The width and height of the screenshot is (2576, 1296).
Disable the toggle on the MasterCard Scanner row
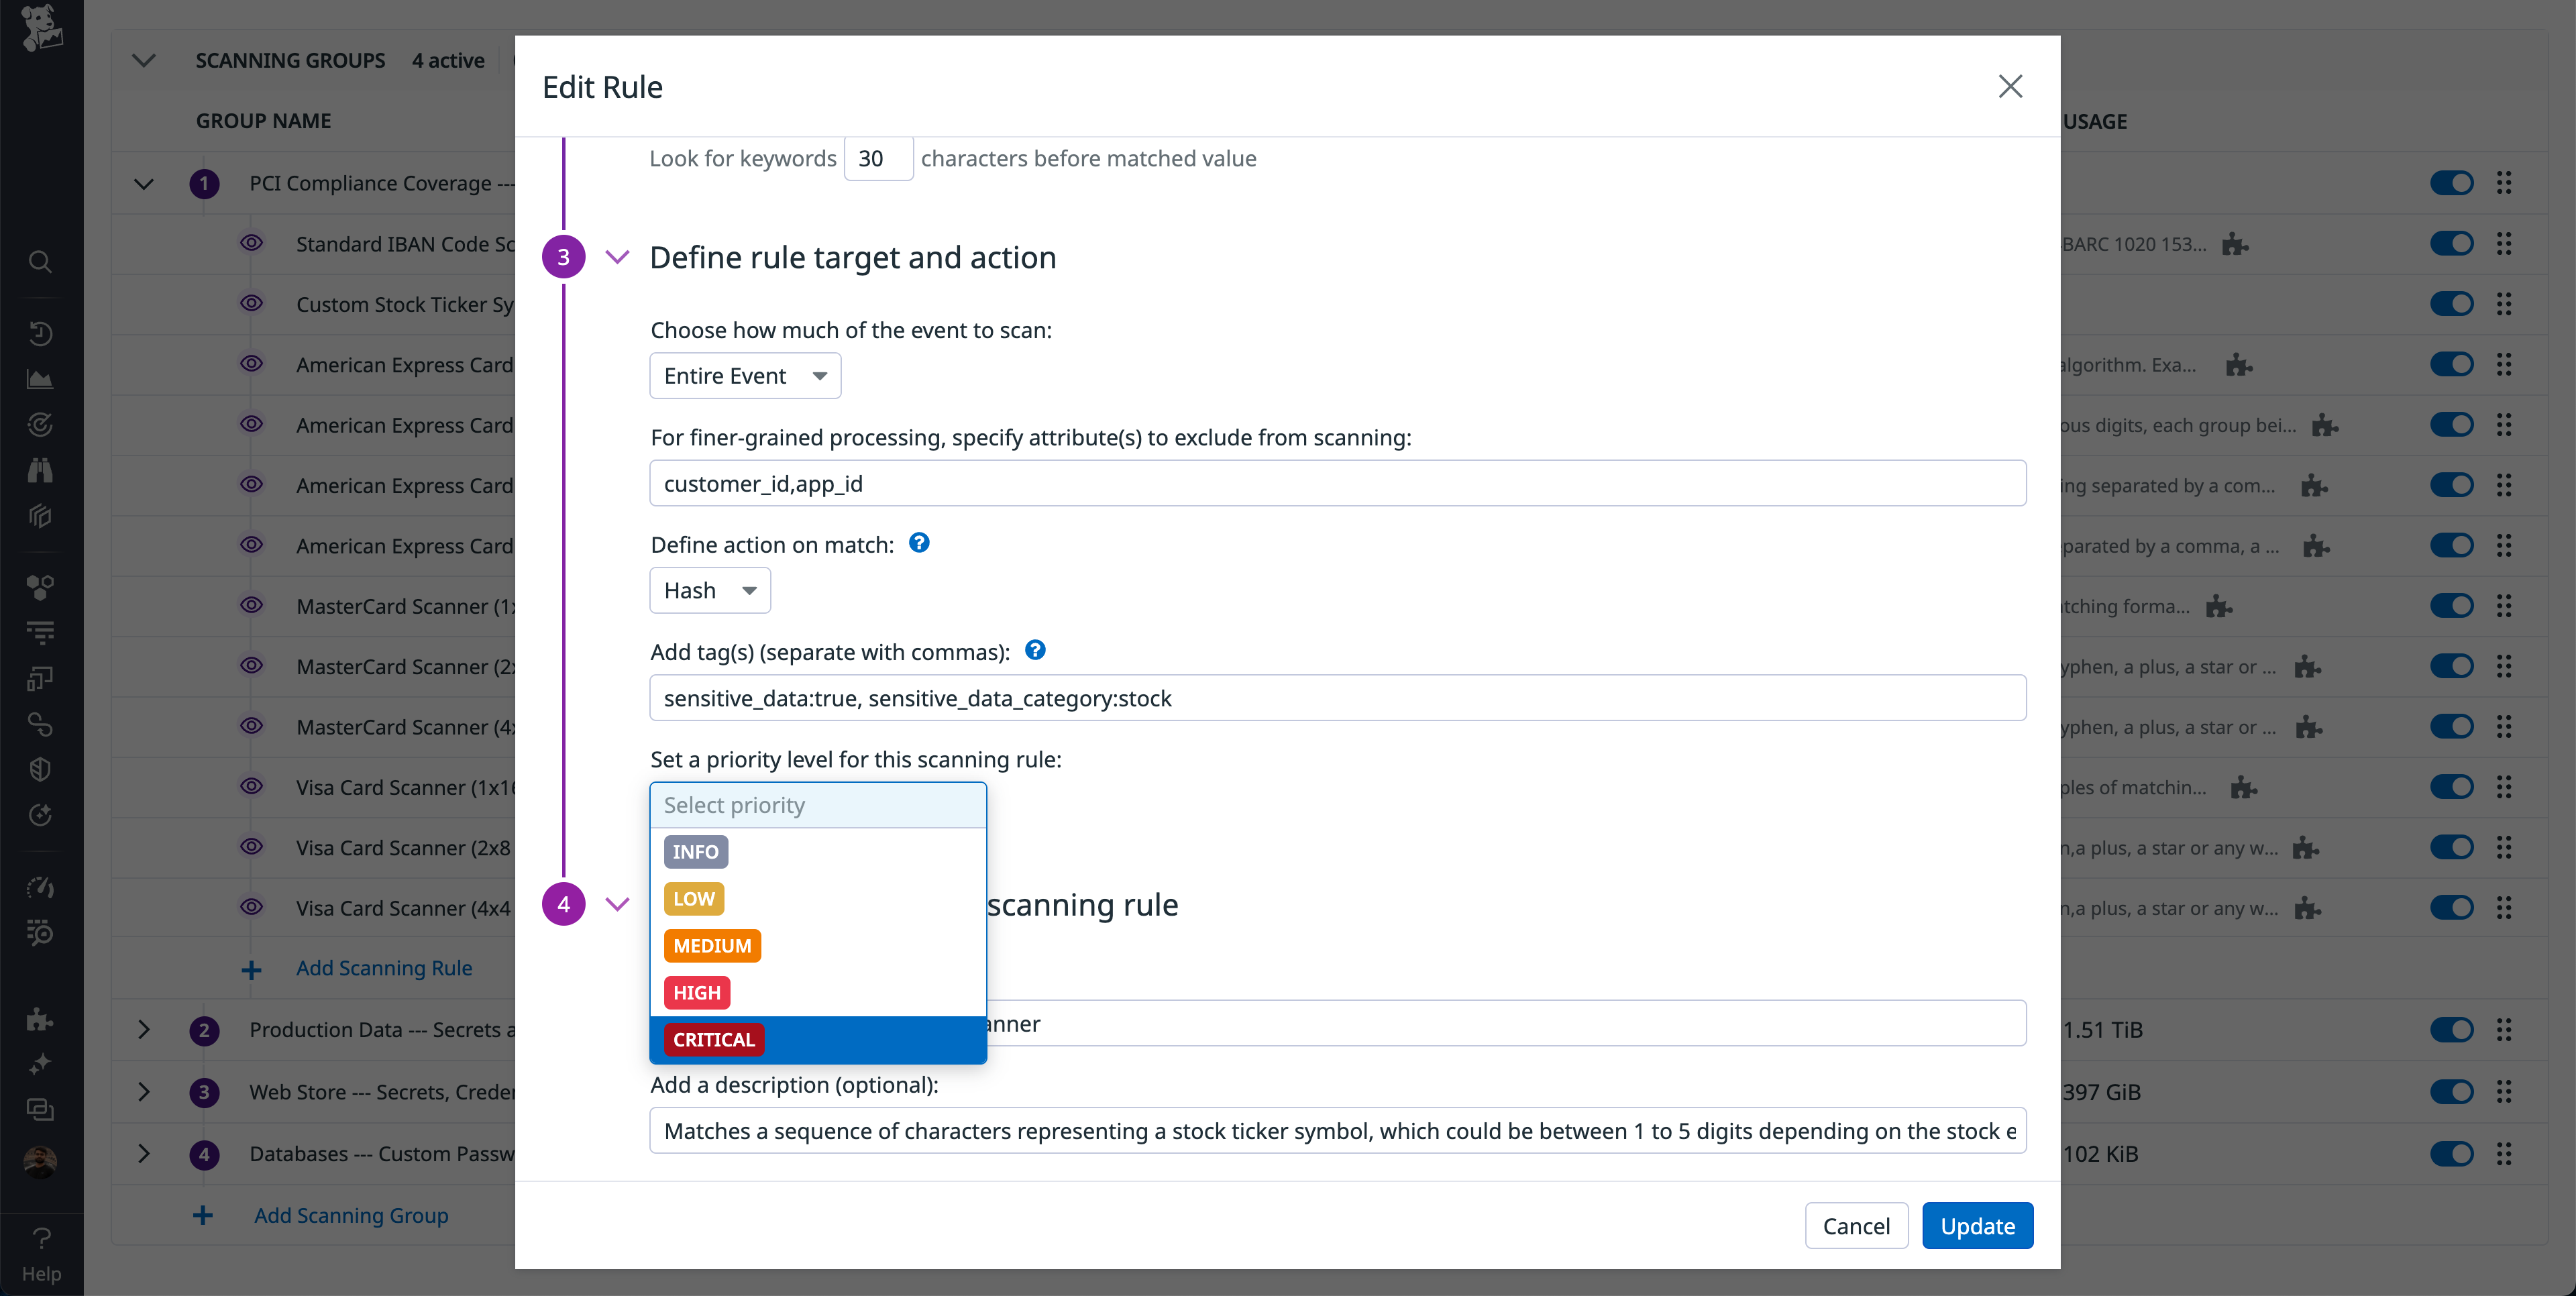pyautogui.click(x=2453, y=605)
